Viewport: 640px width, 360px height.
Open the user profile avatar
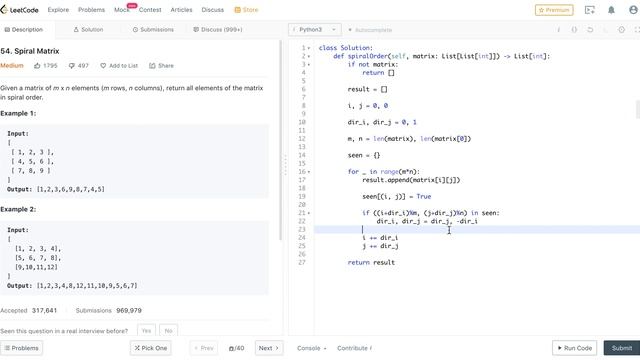[x=633, y=10]
